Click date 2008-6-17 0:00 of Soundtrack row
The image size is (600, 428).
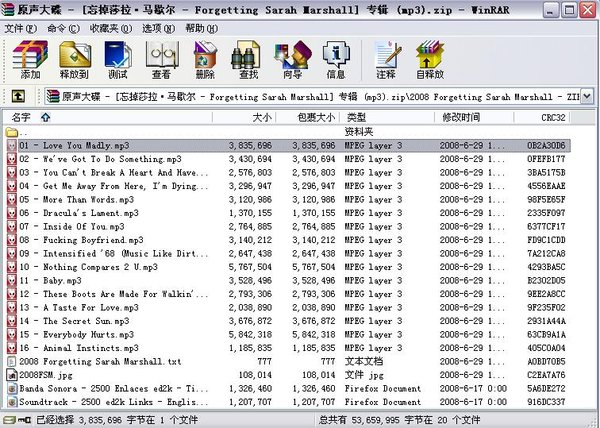pos(473,402)
